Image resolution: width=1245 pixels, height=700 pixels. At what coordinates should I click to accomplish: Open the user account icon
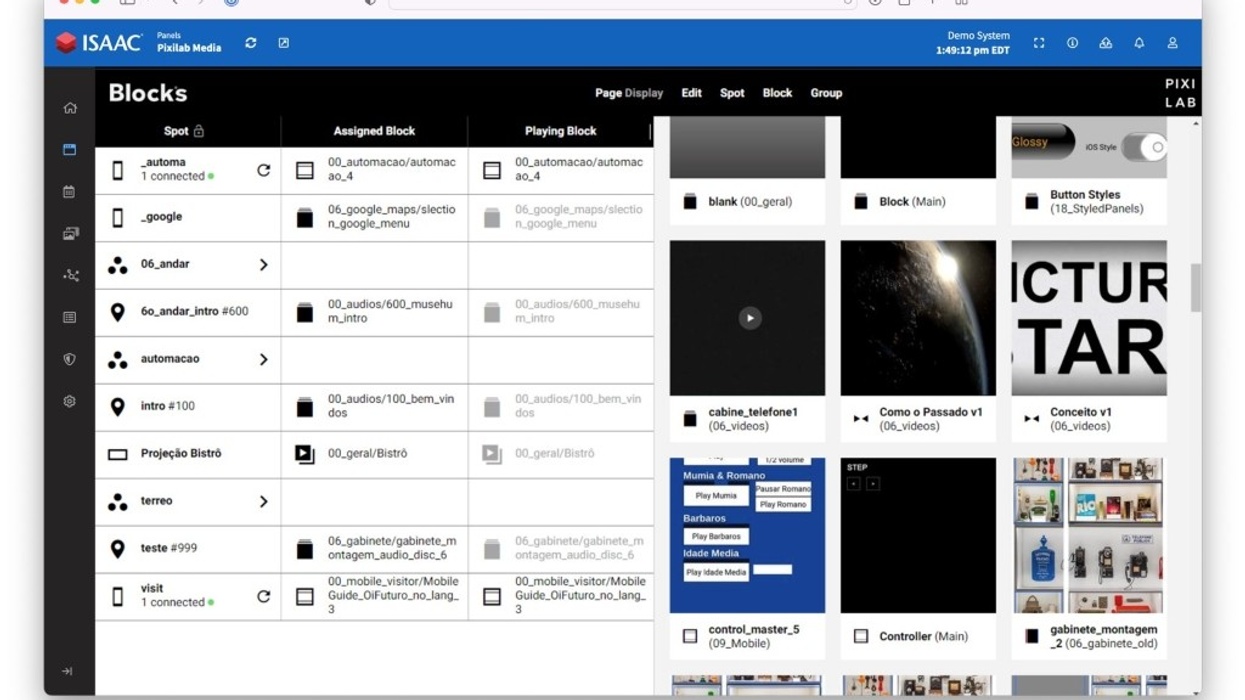pos(1172,43)
